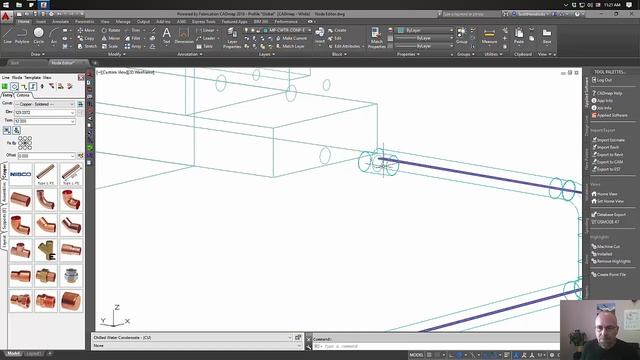
Task: Select the copper wye fitting marked E
Action: tap(46, 250)
